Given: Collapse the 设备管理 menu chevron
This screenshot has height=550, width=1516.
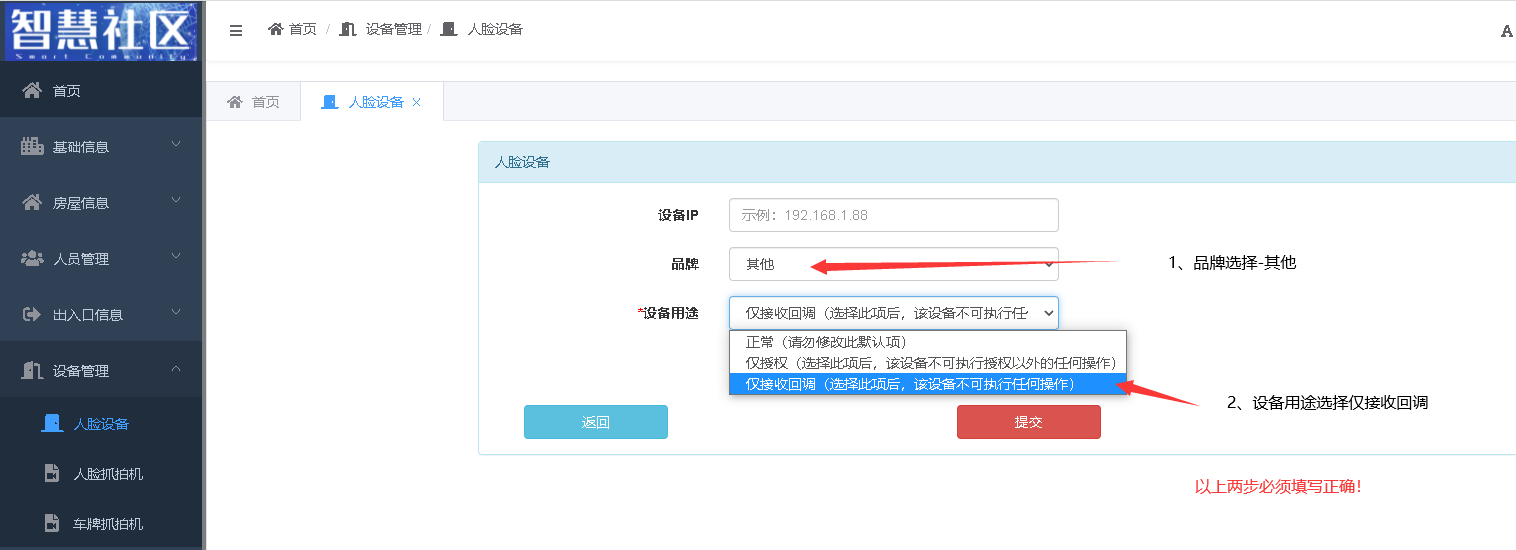Looking at the screenshot, I should pos(176,370).
